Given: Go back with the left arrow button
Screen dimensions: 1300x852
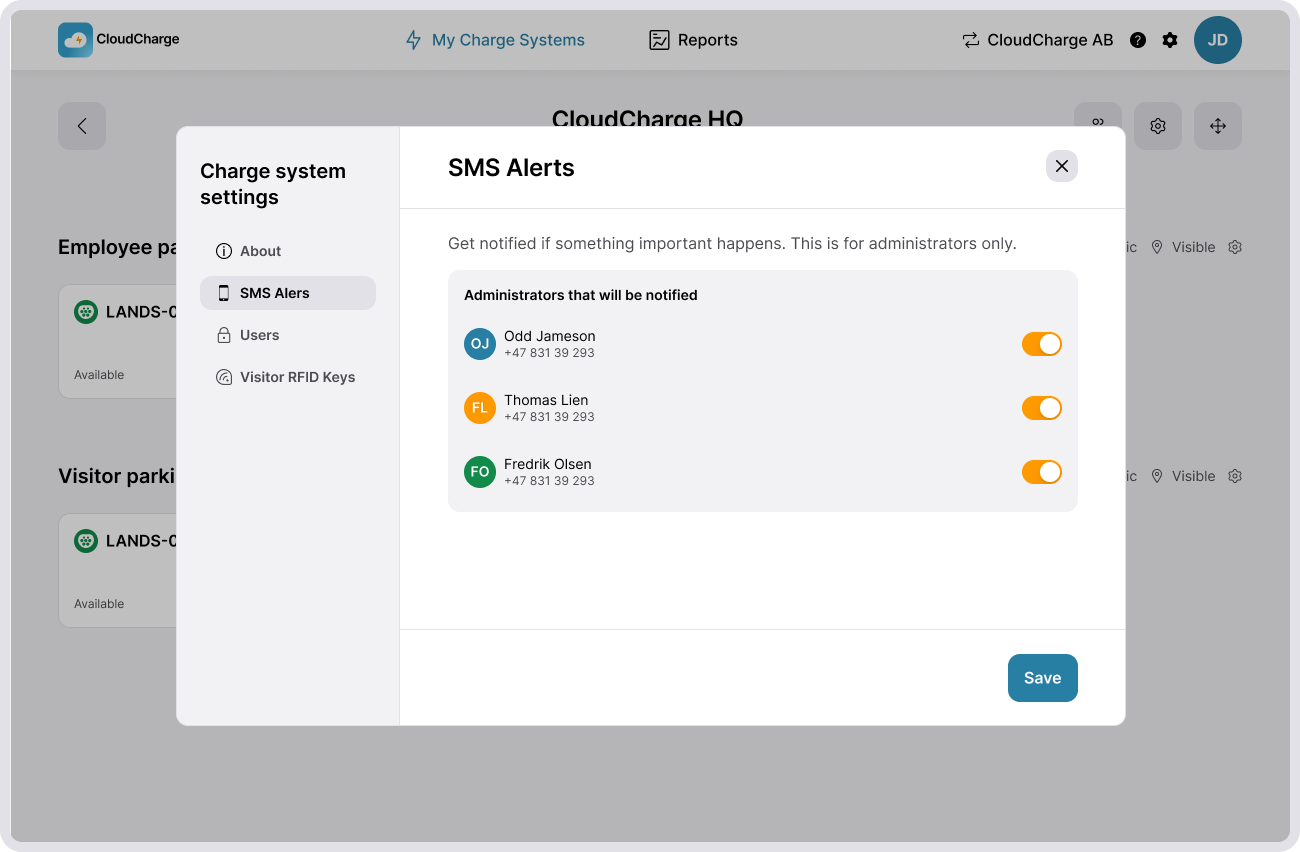Looking at the screenshot, I should pos(82,126).
